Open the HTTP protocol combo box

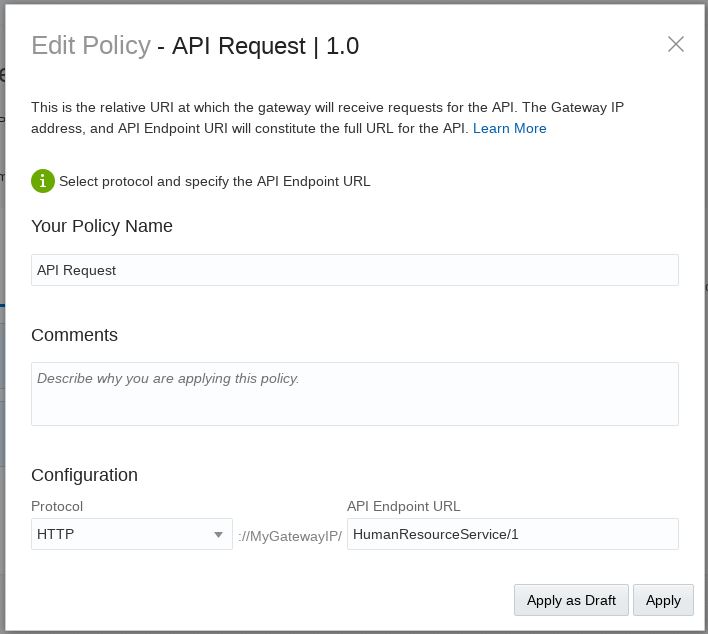tap(120, 534)
